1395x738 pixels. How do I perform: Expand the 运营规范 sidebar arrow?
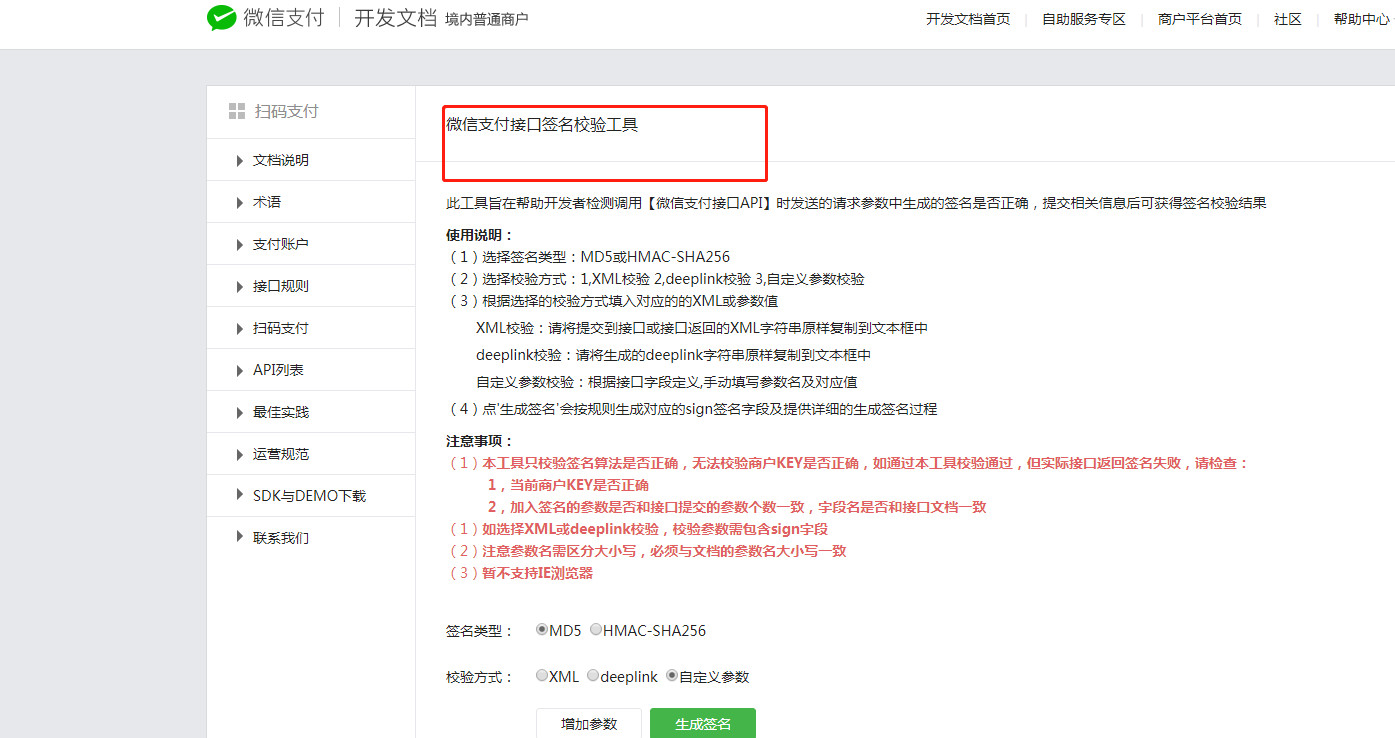[240, 454]
